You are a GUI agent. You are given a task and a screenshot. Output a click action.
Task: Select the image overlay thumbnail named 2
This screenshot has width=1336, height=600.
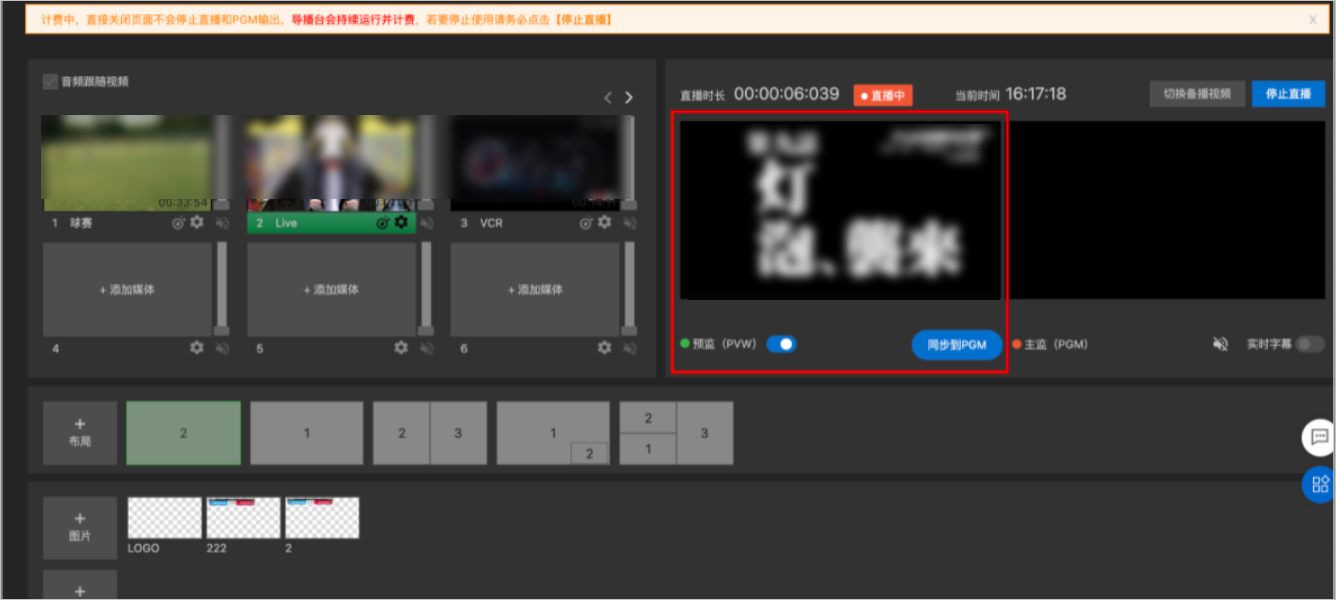tap(322, 518)
